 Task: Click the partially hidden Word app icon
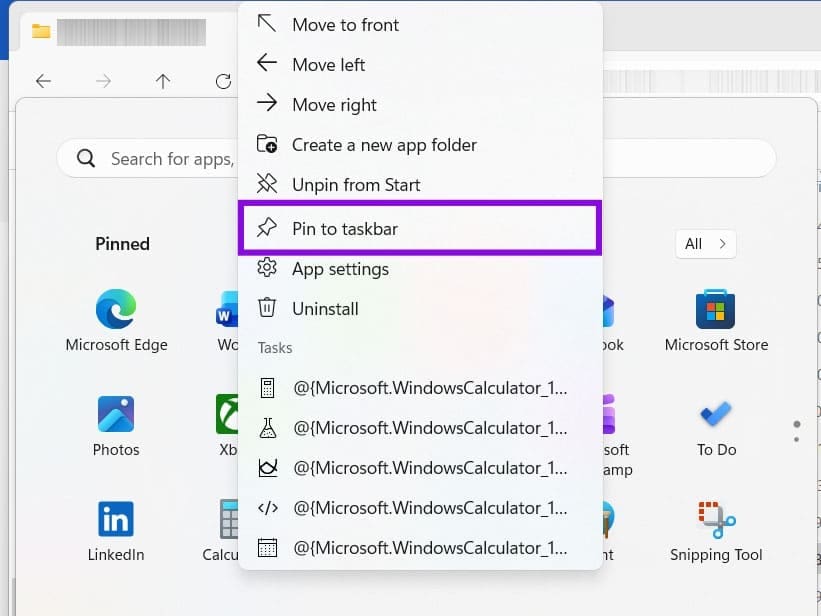click(228, 309)
